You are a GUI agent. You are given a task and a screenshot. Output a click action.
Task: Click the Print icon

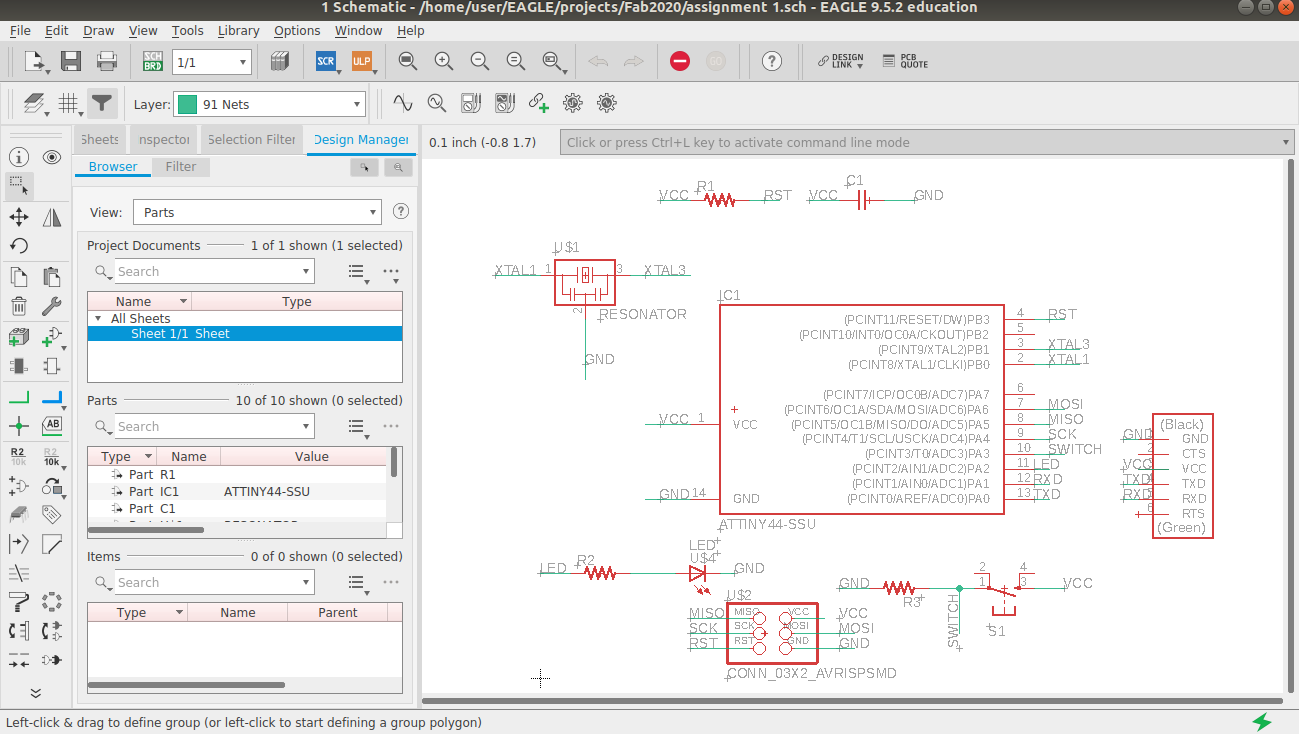click(x=107, y=61)
